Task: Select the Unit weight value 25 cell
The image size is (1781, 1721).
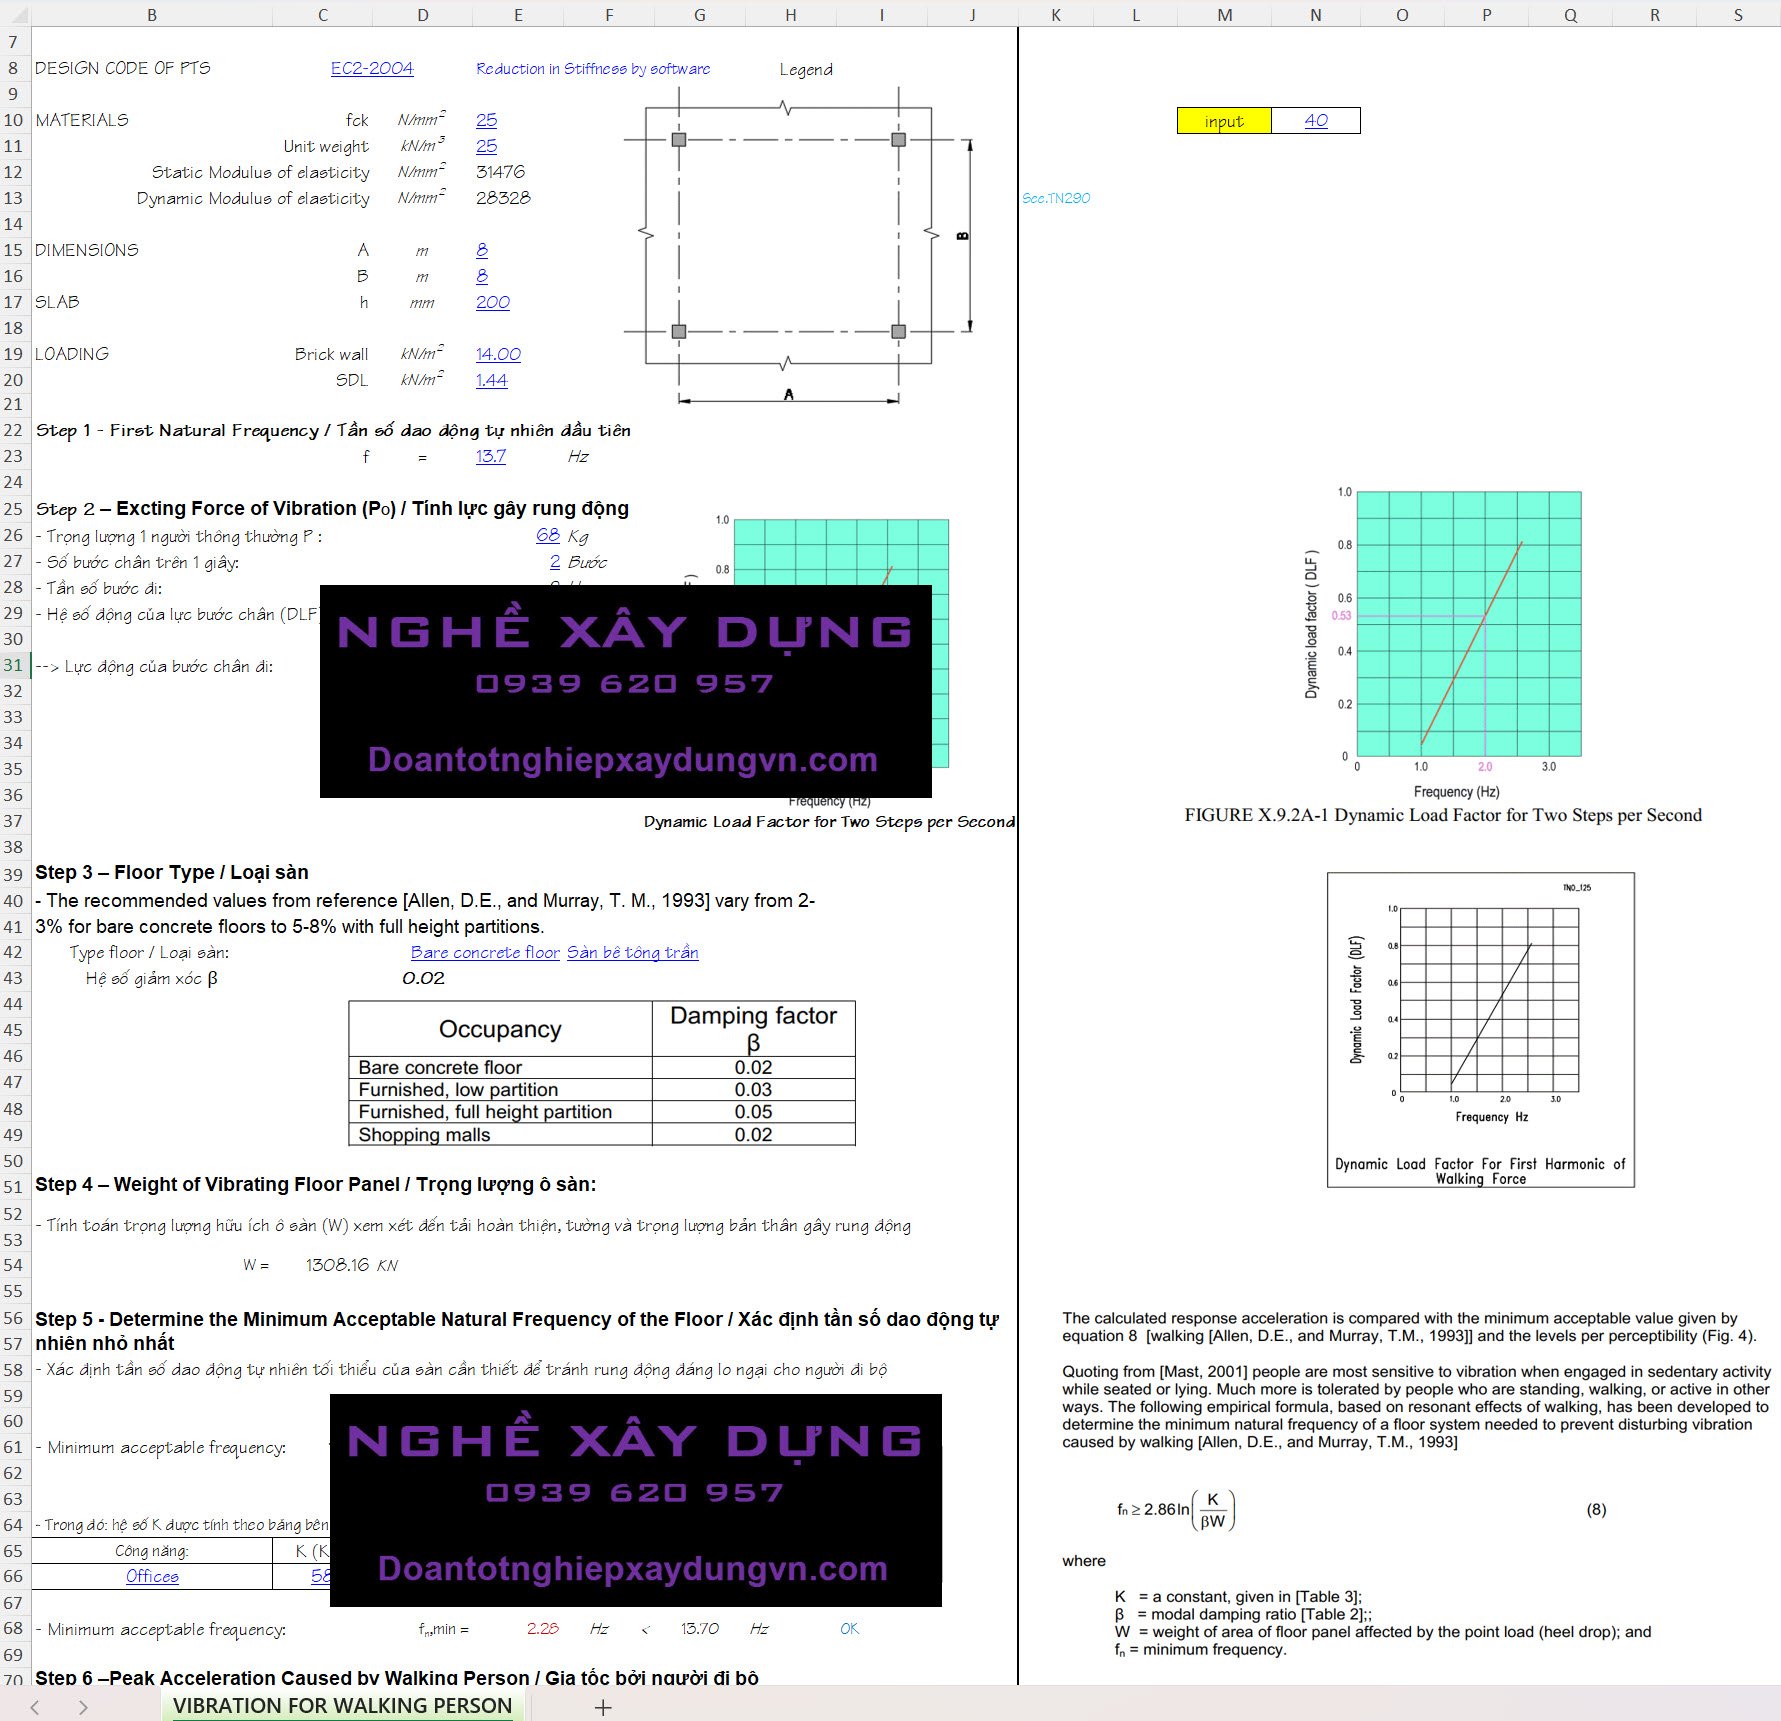Action: click(486, 146)
